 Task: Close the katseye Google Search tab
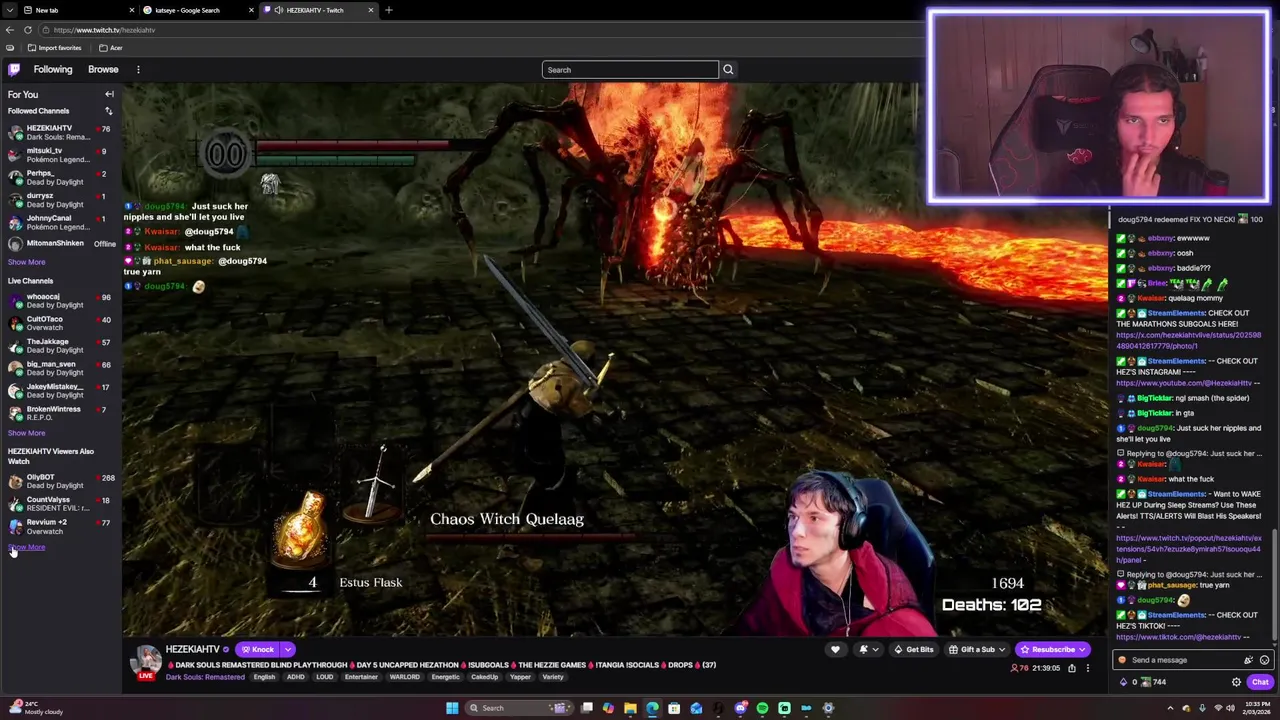pos(251,10)
